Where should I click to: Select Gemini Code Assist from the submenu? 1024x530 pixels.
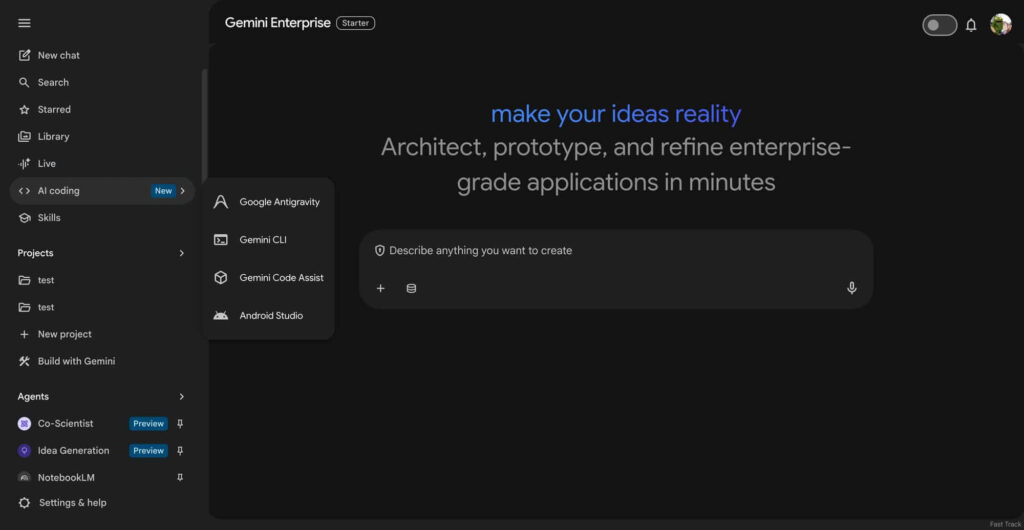(x=268, y=277)
